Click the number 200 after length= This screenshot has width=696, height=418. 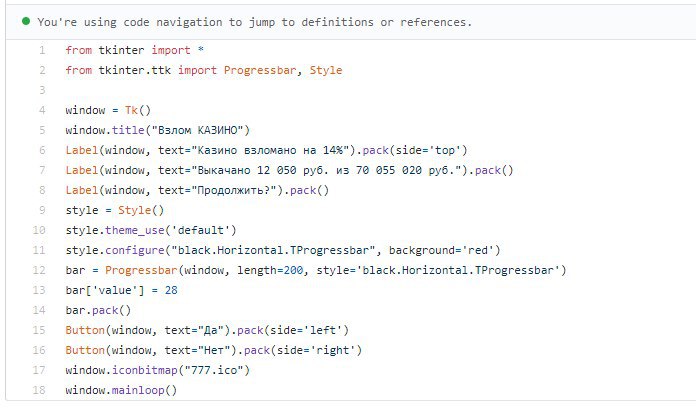[x=293, y=270]
